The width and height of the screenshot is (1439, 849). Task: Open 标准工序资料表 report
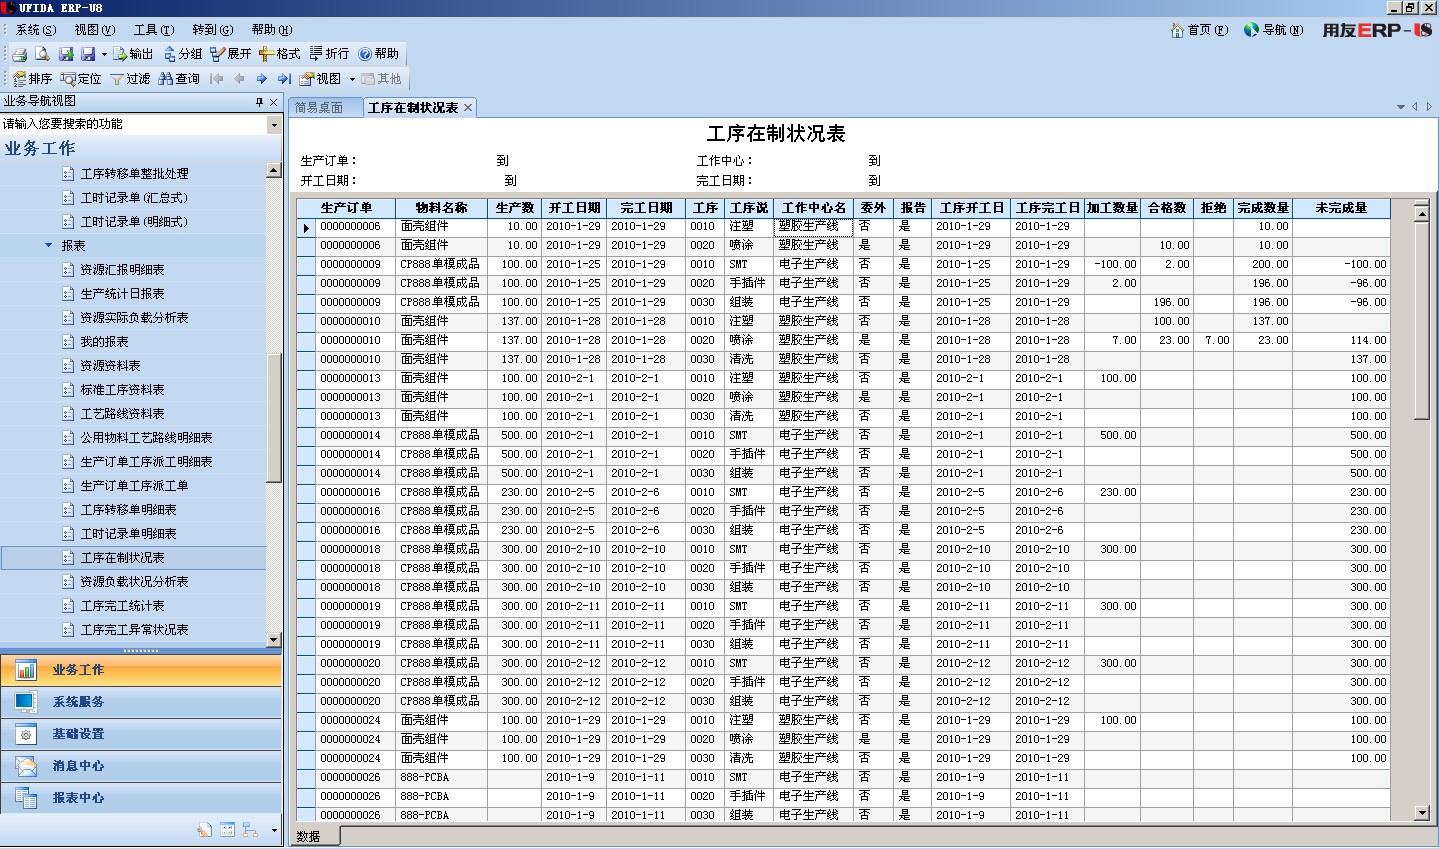[x=122, y=390]
